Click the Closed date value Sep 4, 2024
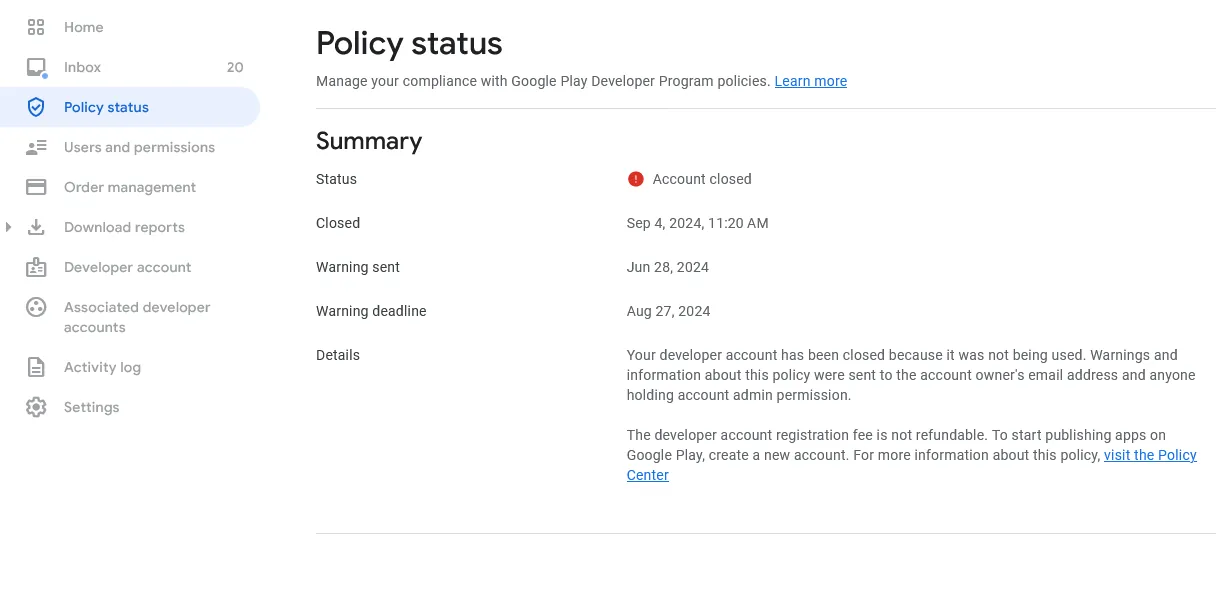 coord(697,223)
